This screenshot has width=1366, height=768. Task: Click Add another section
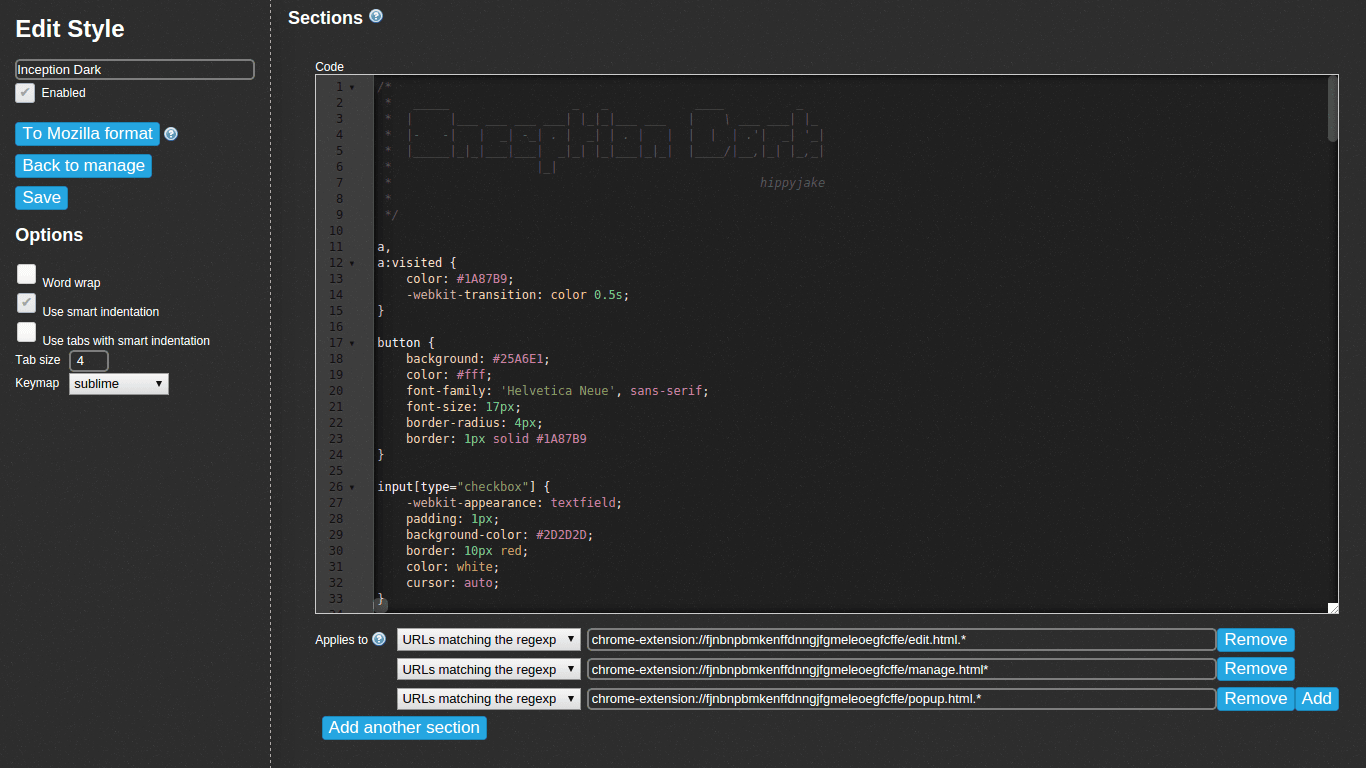(x=404, y=728)
